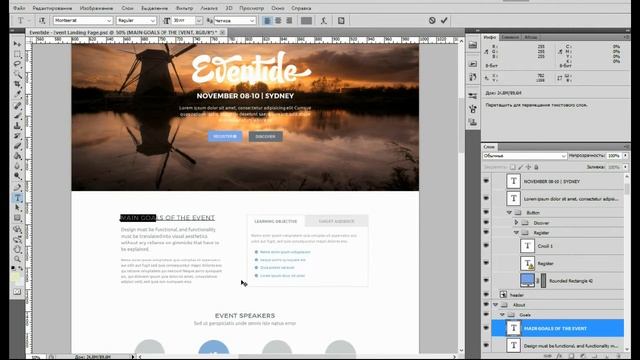
Task: Select the Dodge tool
Action: coord(17,176)
